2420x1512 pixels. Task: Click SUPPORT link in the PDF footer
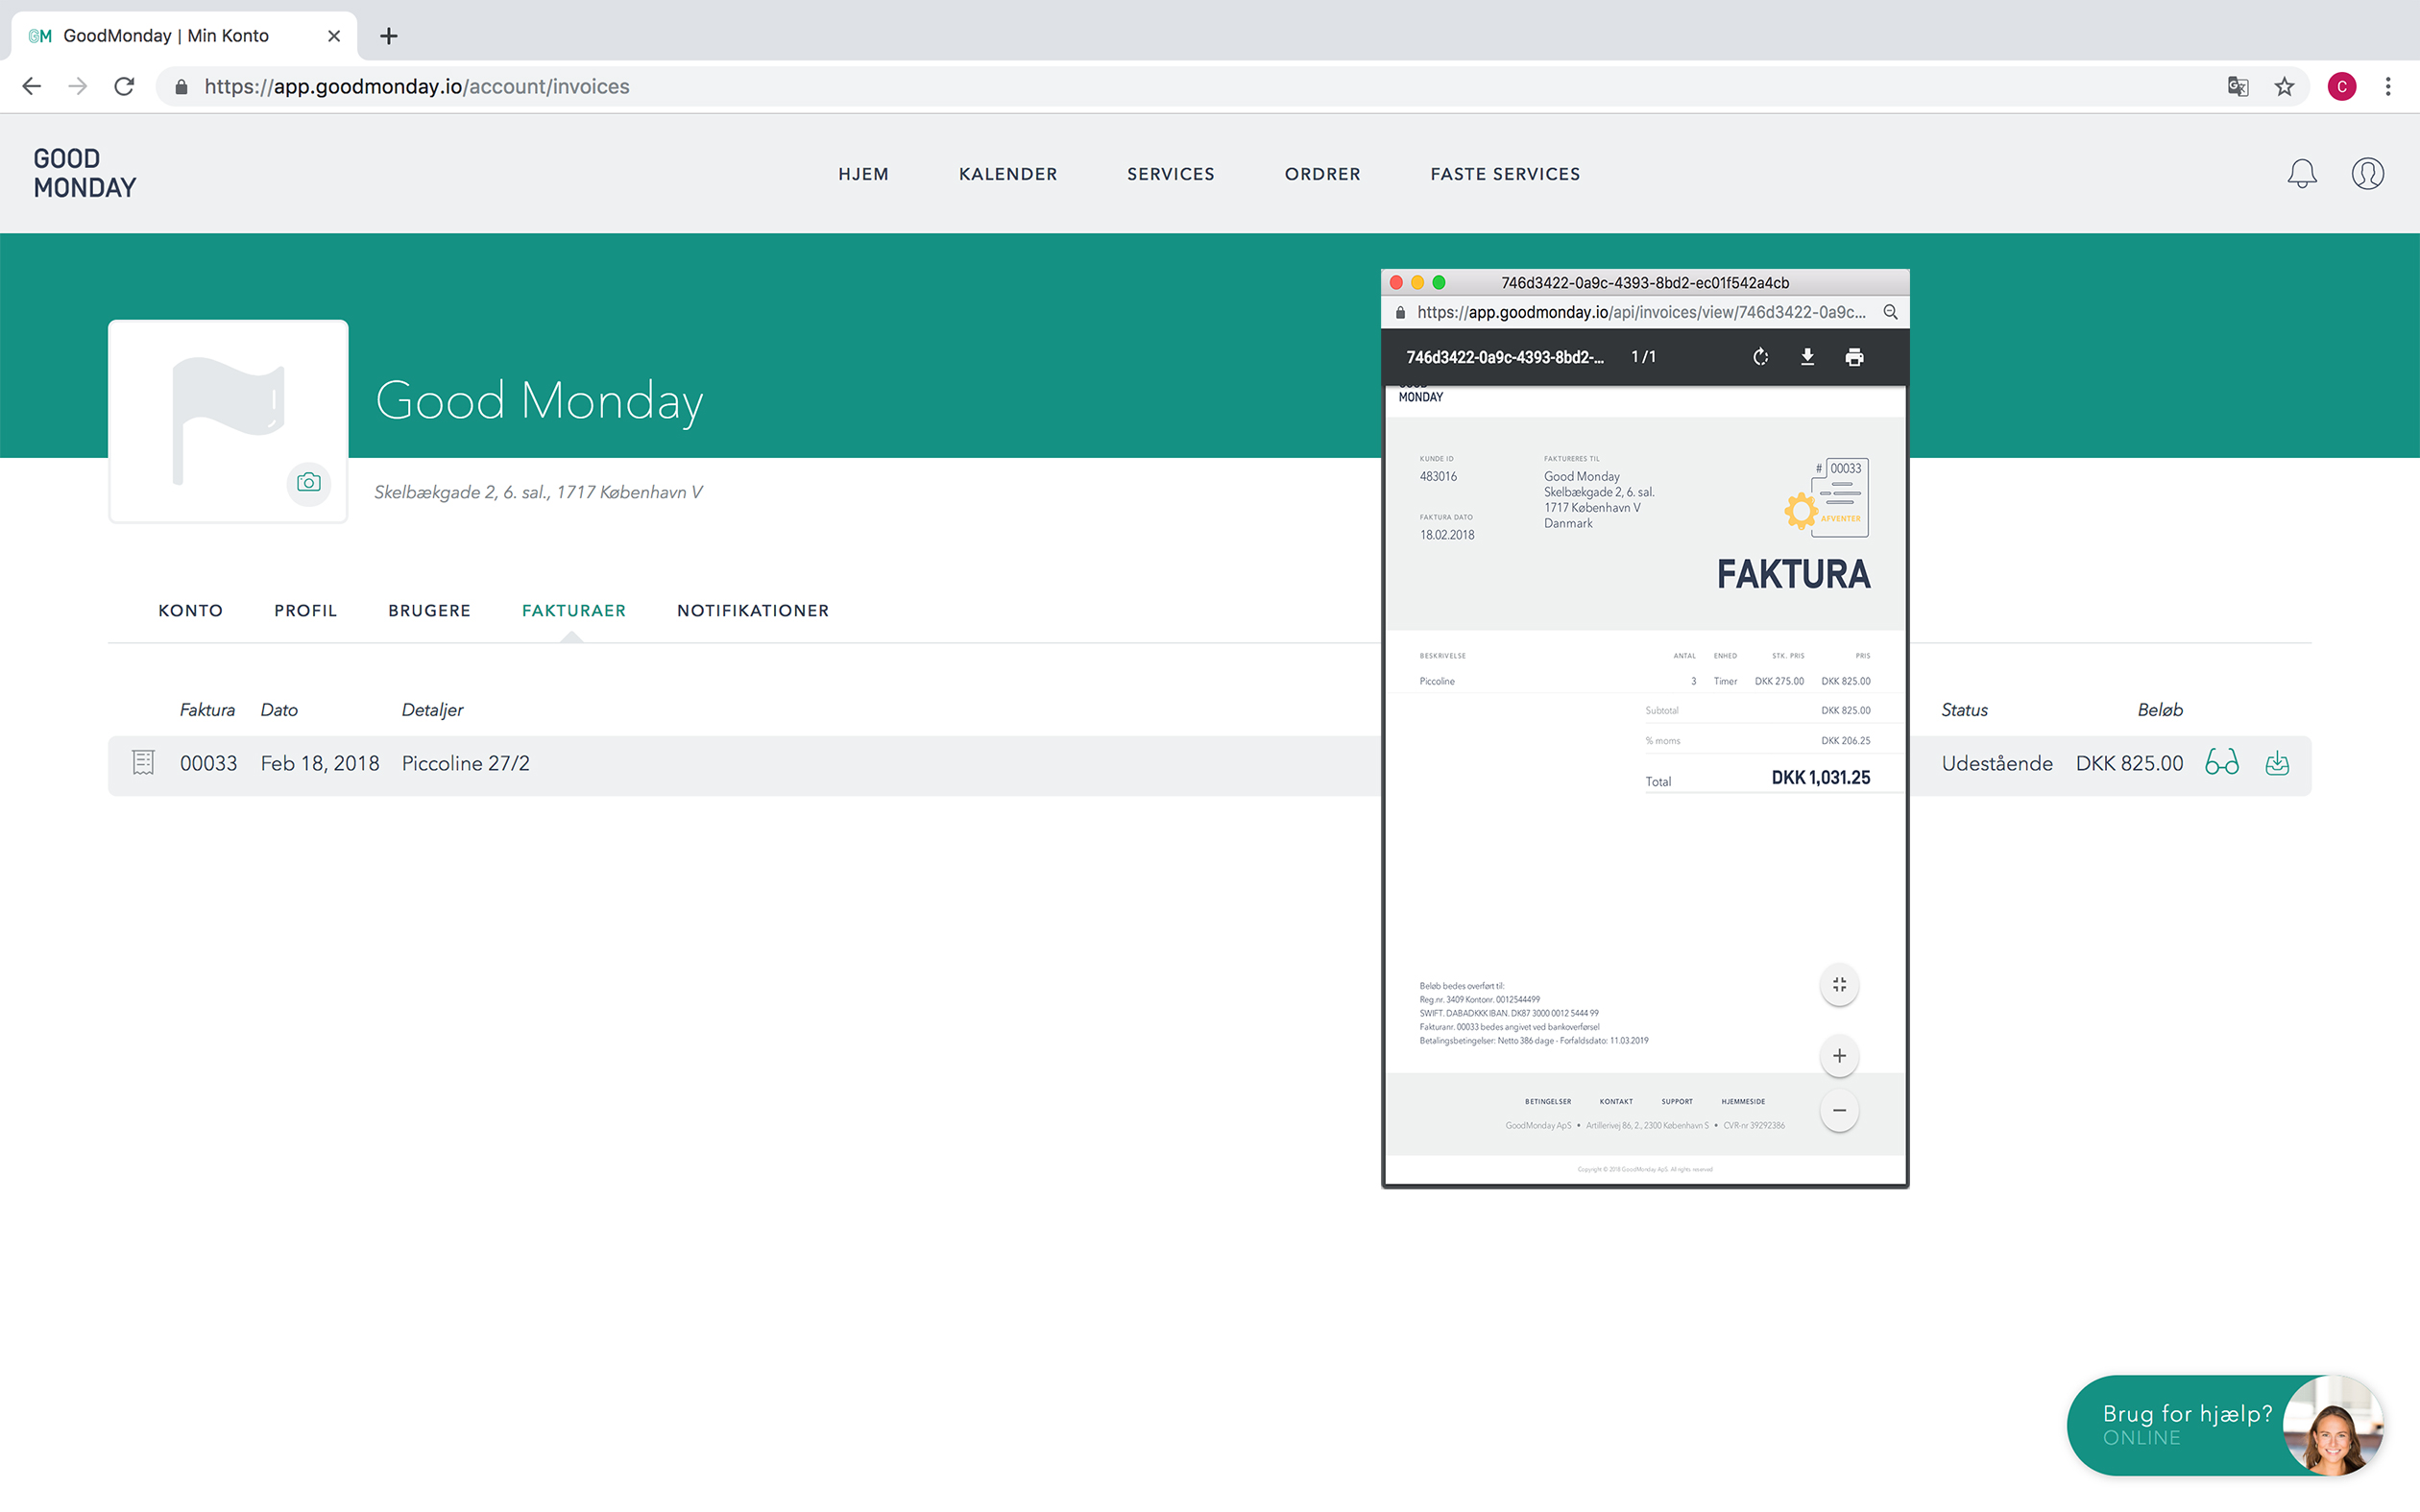pos(1677,1101)
